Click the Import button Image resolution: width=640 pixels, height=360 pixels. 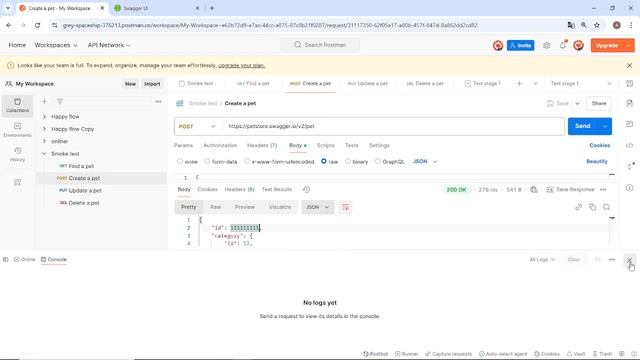coord(152,84)
